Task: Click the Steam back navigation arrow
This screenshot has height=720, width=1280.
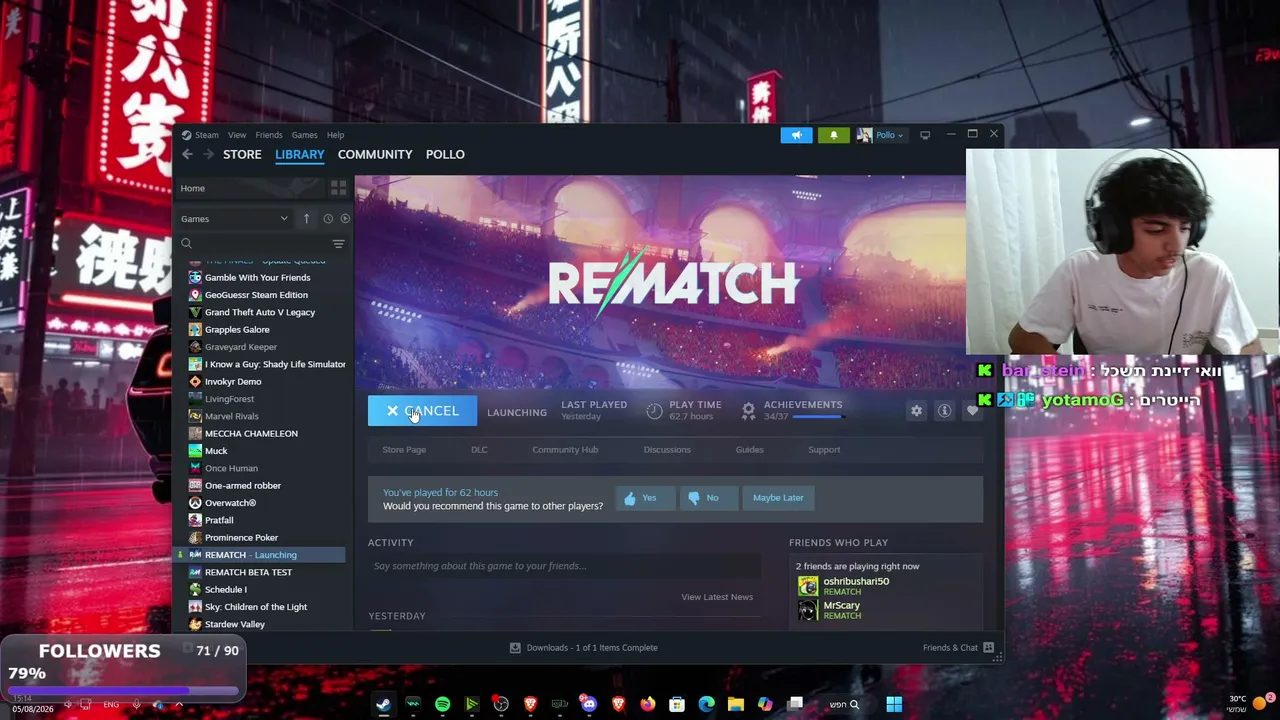Action: [x=187, y=154]
